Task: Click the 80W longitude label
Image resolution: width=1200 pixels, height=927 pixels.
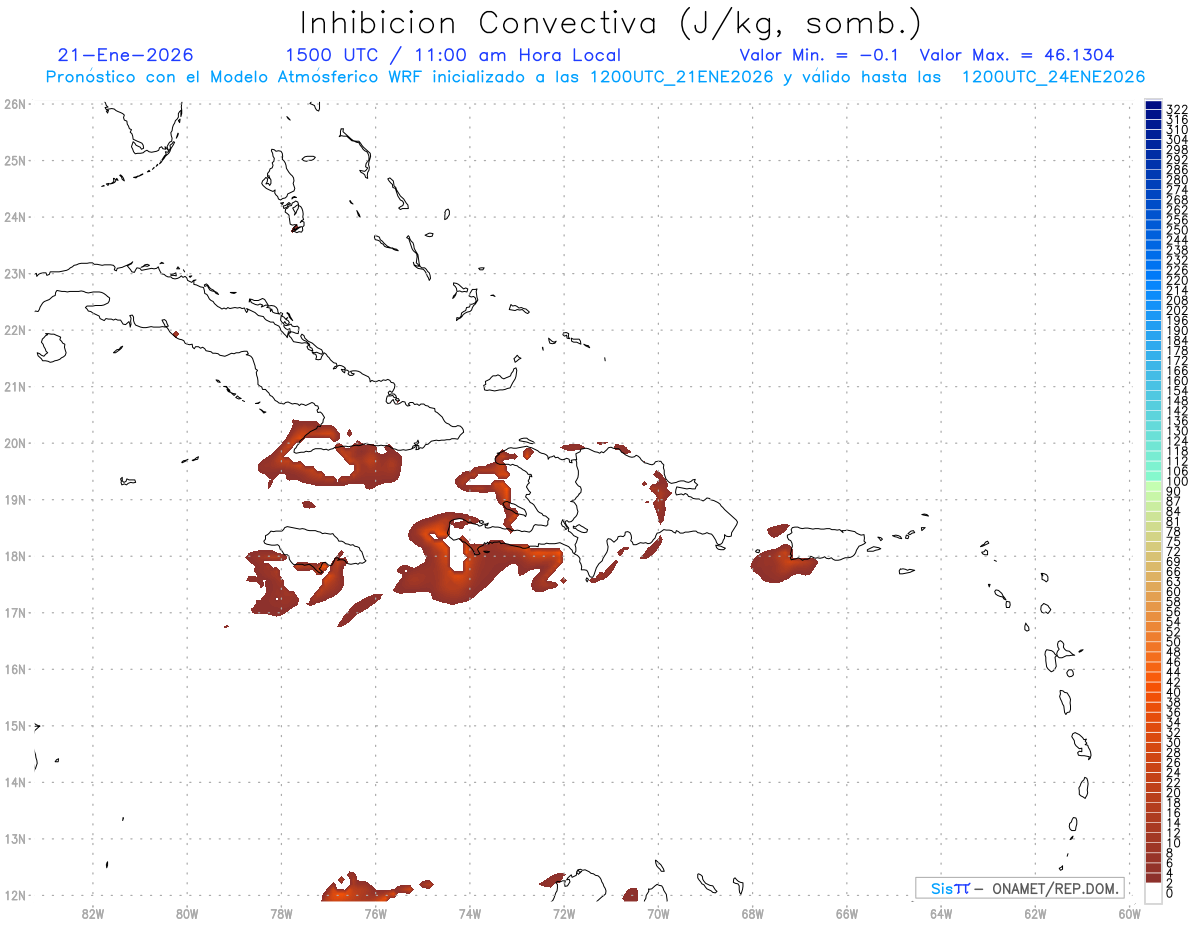Action: (187, 912)
